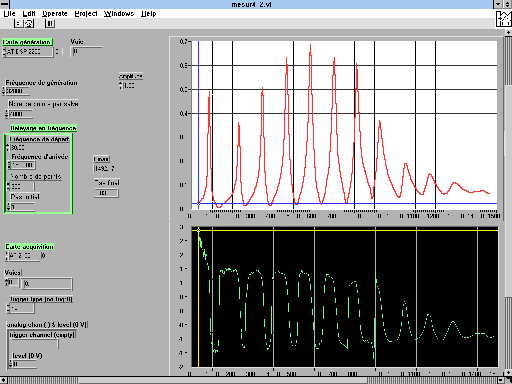Click the VI connector icon under title bar

tap(504, 19)
